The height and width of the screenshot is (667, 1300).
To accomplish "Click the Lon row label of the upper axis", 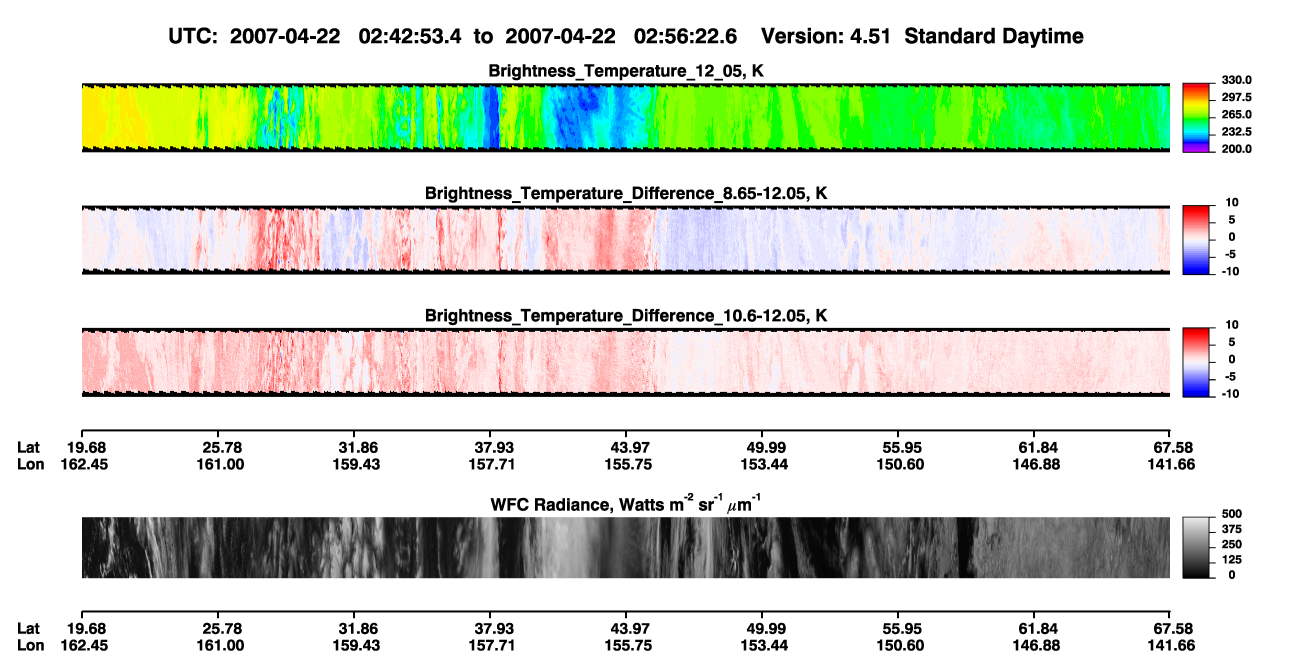I will pos(30,464).
